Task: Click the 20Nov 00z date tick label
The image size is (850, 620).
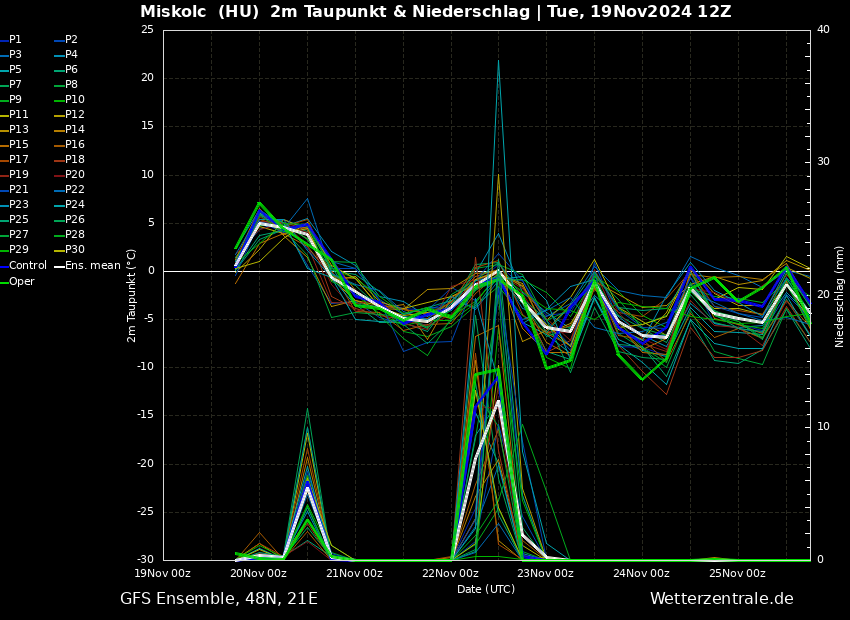Action: 259,574
